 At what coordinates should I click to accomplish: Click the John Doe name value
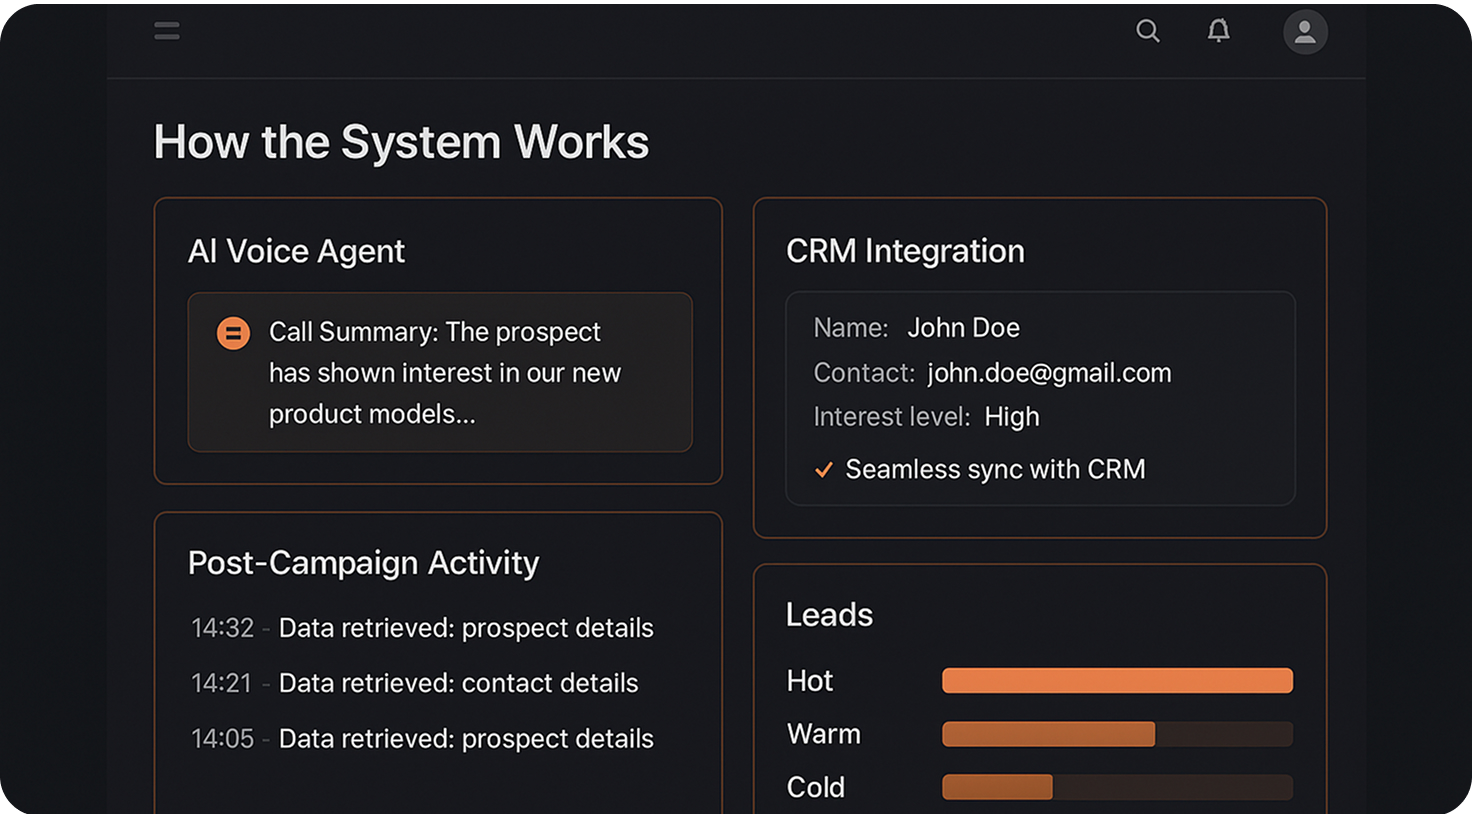click(963, 328)
